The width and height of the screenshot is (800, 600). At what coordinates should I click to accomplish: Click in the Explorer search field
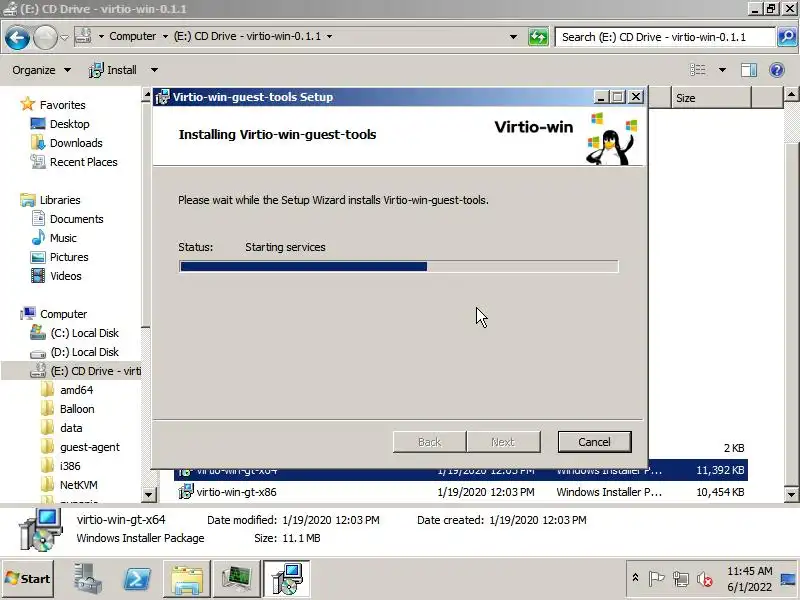click(x=665, y=37)
